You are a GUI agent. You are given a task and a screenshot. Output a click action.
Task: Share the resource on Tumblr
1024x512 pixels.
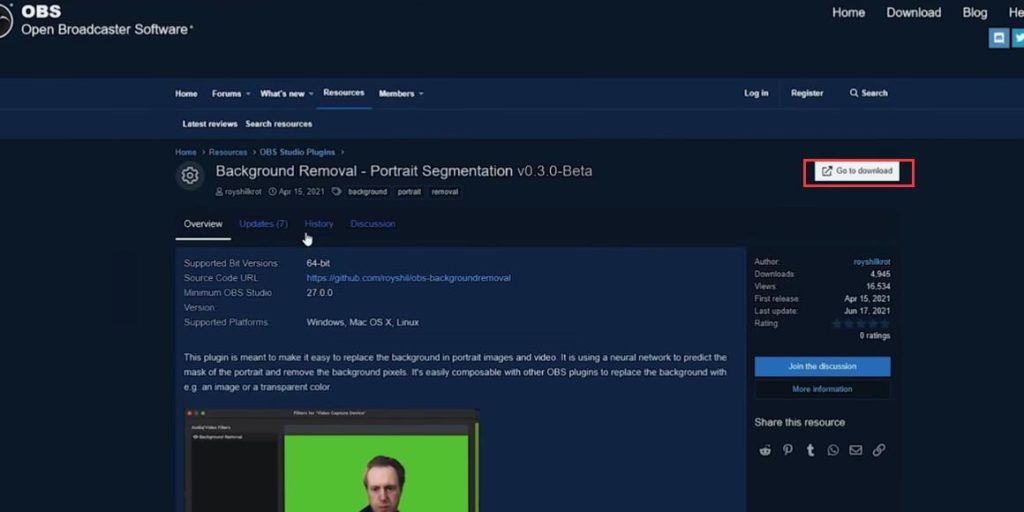tap(810, 450)
